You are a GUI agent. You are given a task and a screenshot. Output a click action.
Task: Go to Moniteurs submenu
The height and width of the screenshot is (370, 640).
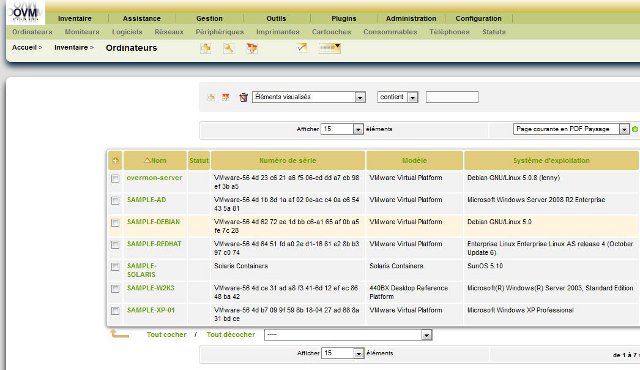click(x=82, y=32)
